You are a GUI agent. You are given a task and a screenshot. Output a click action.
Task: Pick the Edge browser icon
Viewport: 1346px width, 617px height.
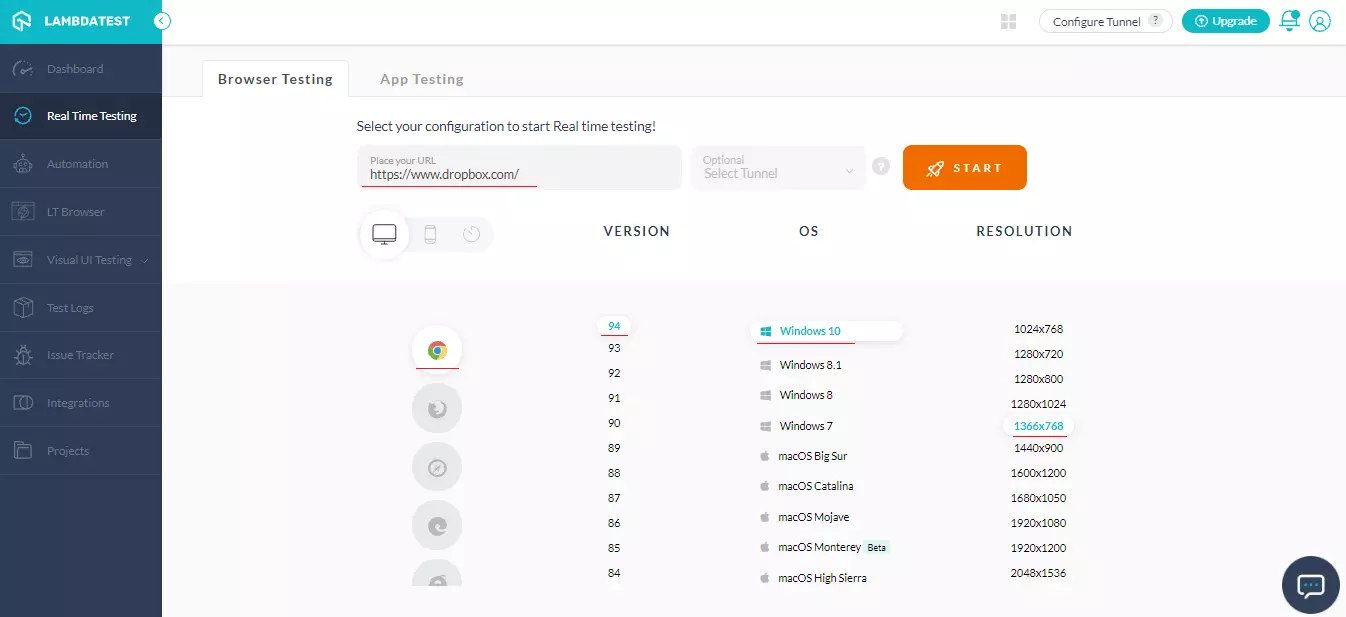coord(437,525)
